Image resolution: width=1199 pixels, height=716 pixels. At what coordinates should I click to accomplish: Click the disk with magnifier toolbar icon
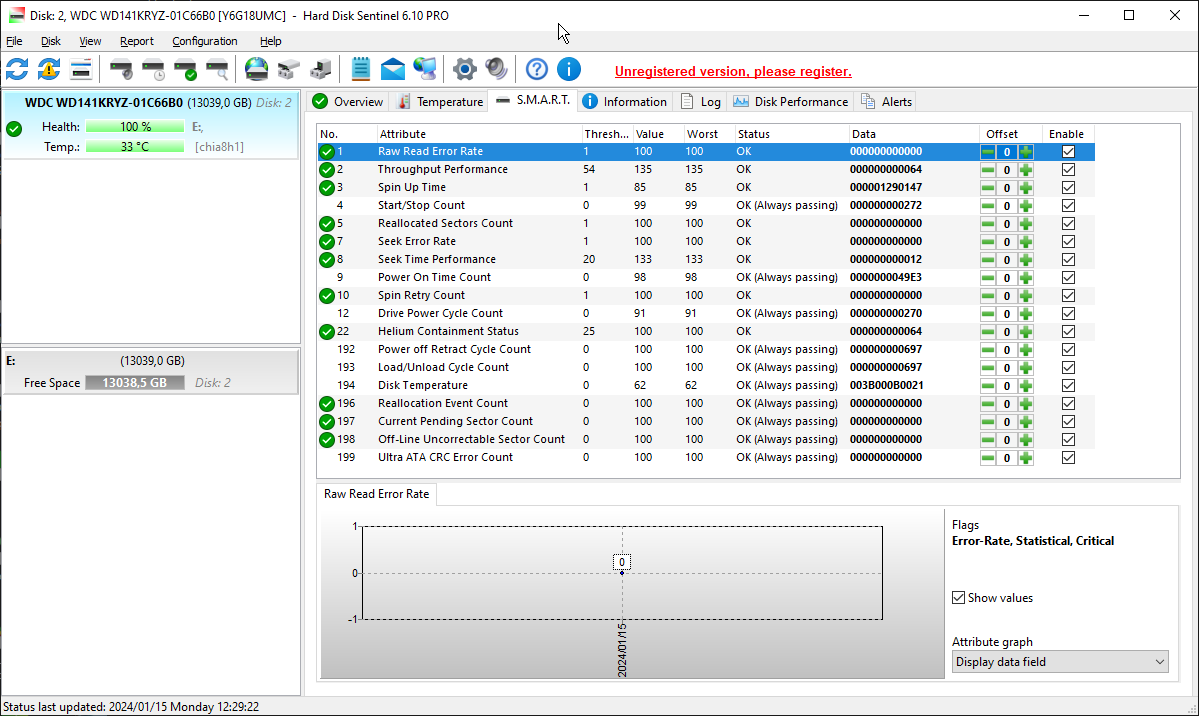coord(217,70)
